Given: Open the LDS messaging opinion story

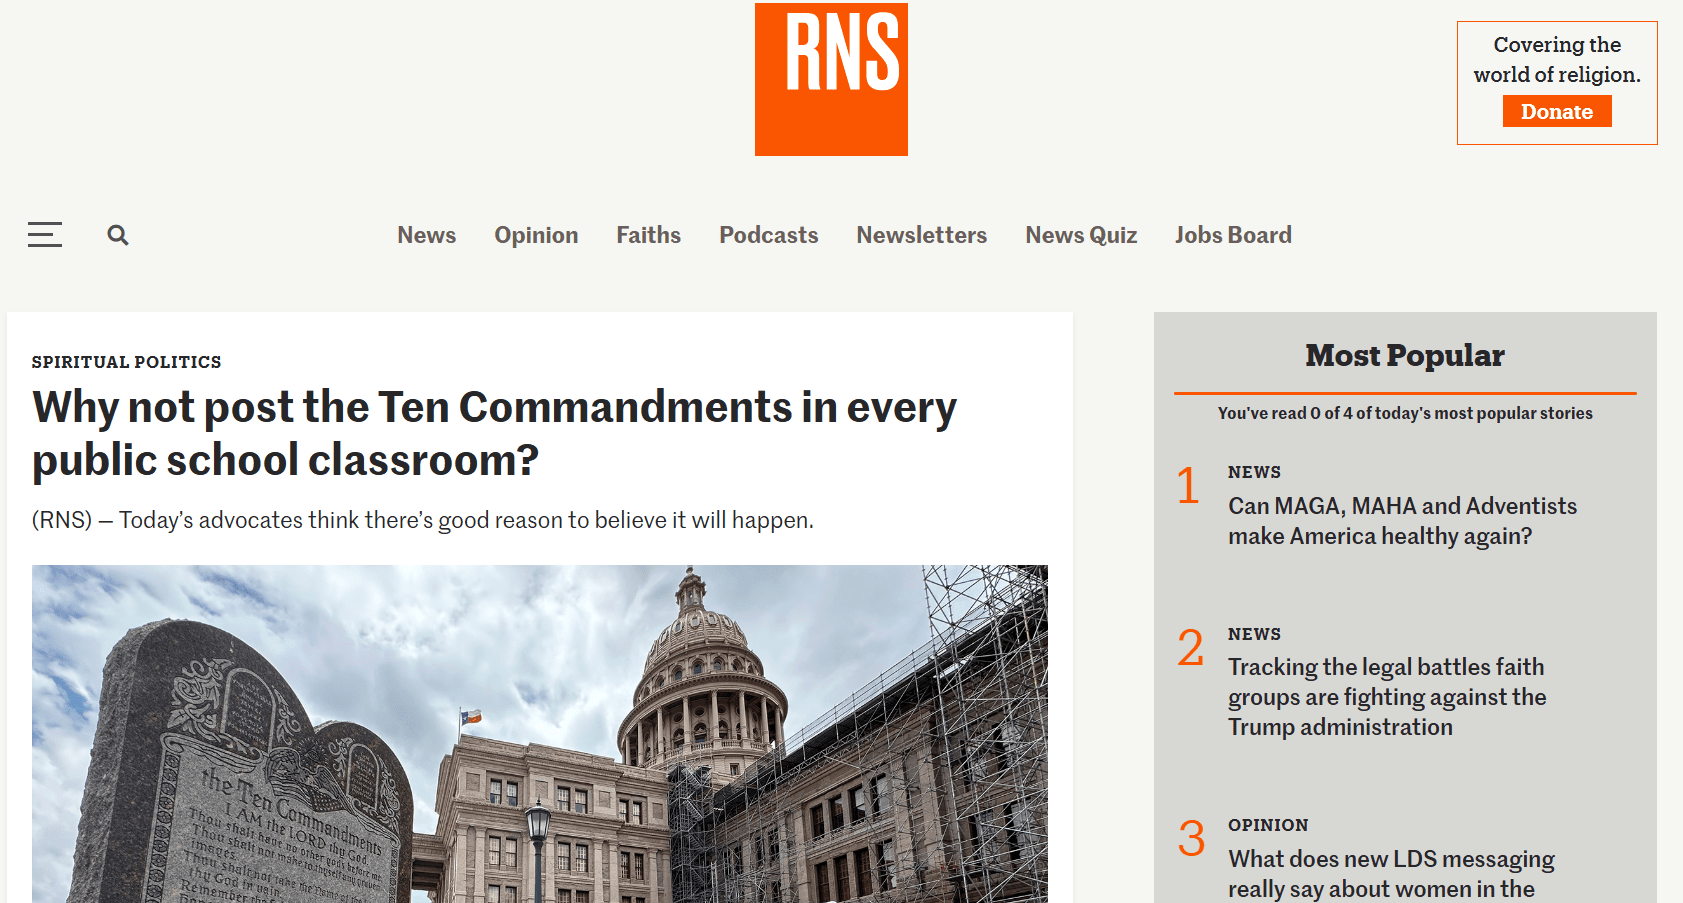Looking at the screenshot, I should [x=1391, y=874].
